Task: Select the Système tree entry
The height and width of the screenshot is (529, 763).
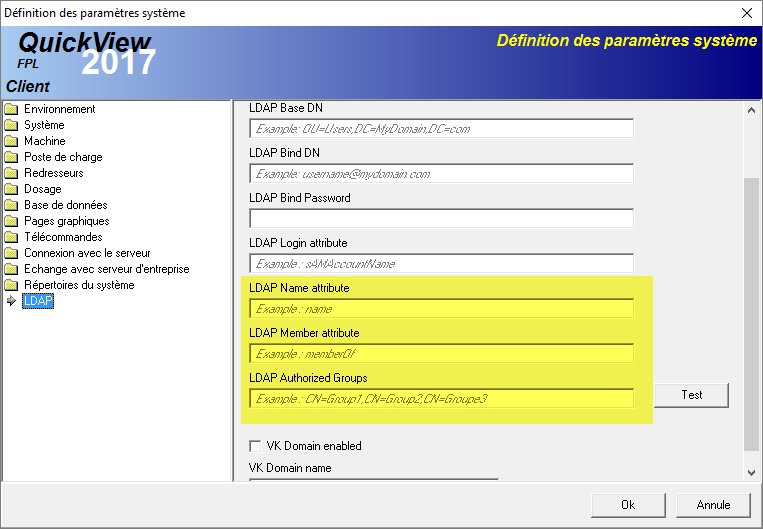Action: [x=44, y=125]
